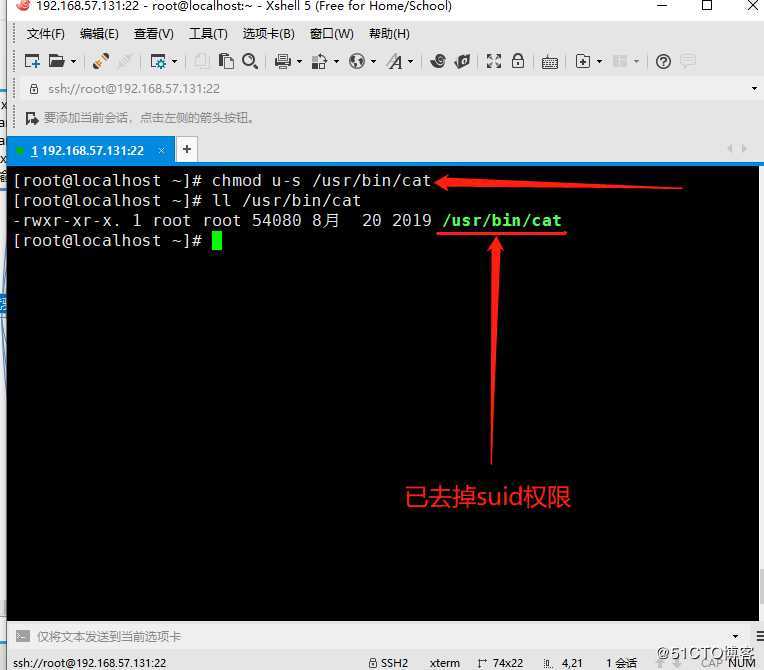Image resolution: width=764 pixels, height=670 pixels.
Task: Click the 1 会话 status entry
Action: click(x=621, y=663)
